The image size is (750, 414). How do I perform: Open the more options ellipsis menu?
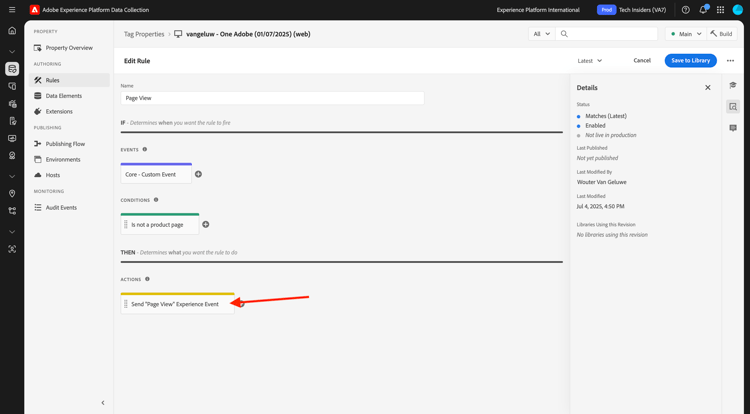tap(730, 61)
